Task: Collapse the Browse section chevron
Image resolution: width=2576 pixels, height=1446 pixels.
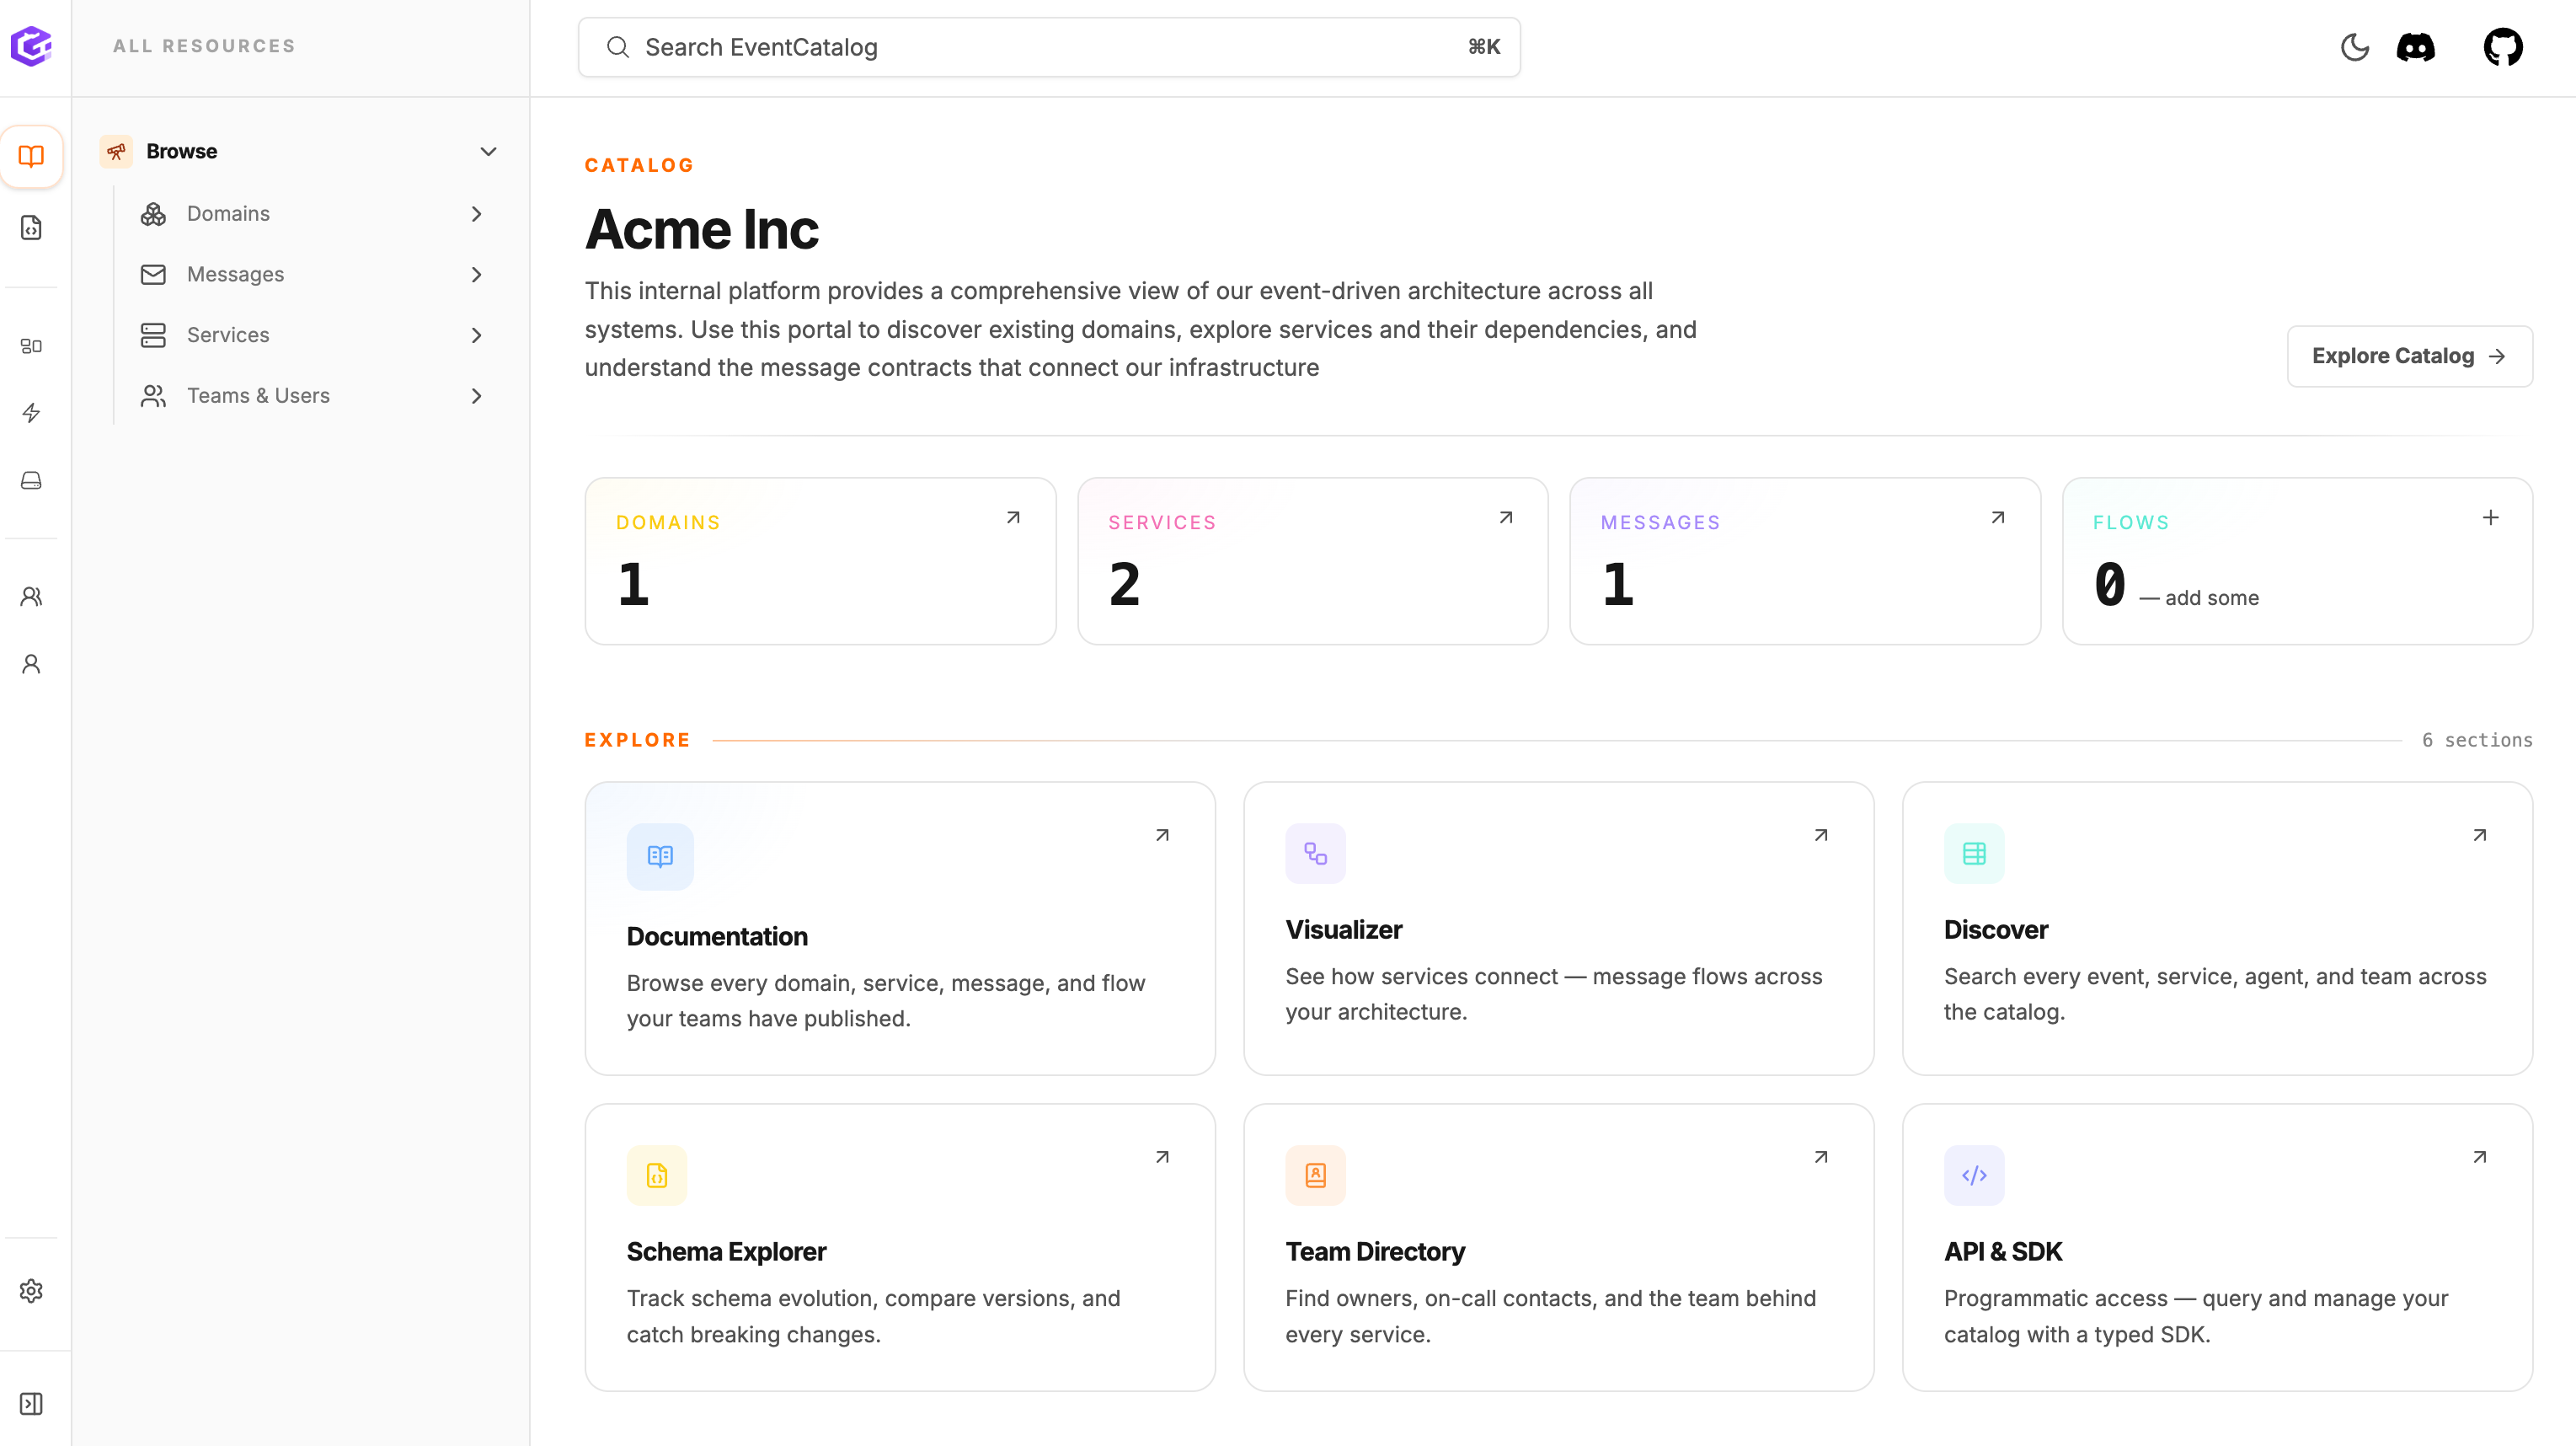Action: [488, 152]
